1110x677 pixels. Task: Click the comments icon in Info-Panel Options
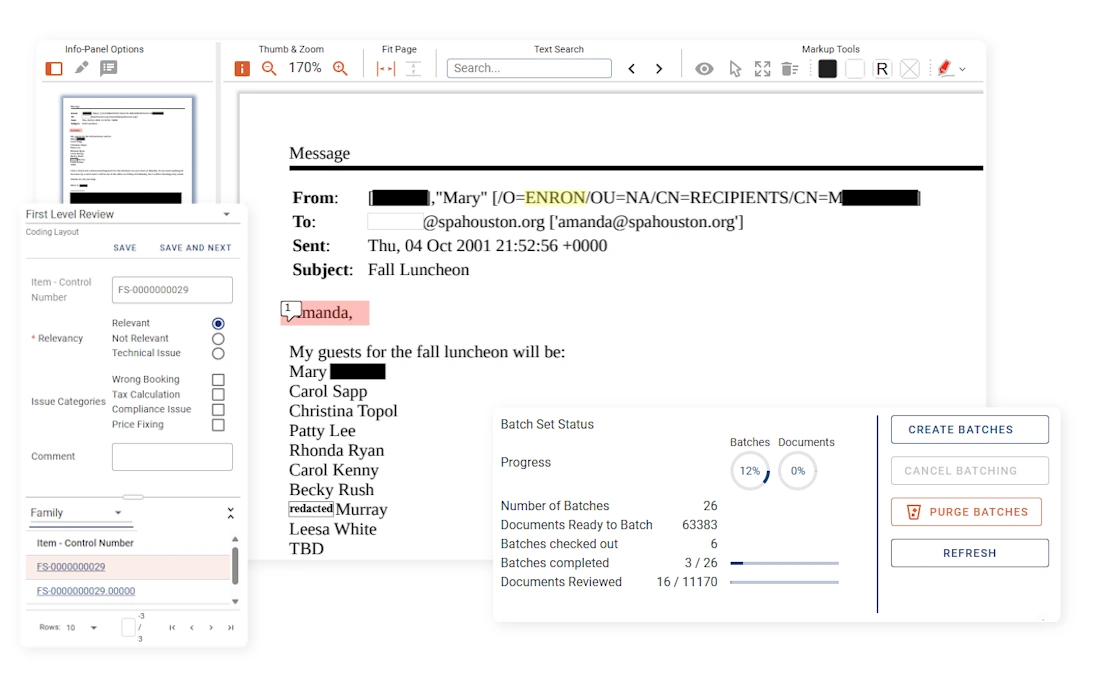tap(108, 68)
